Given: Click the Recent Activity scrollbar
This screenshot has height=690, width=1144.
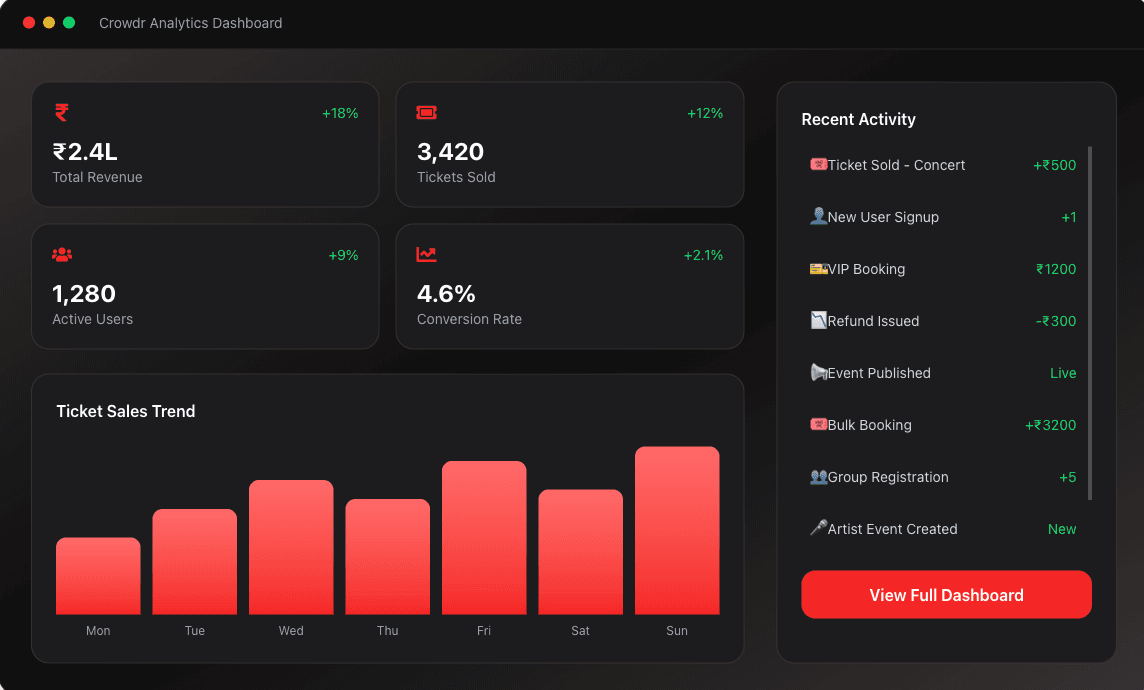Looking at the screenshot, I should tap(1090, 323).
